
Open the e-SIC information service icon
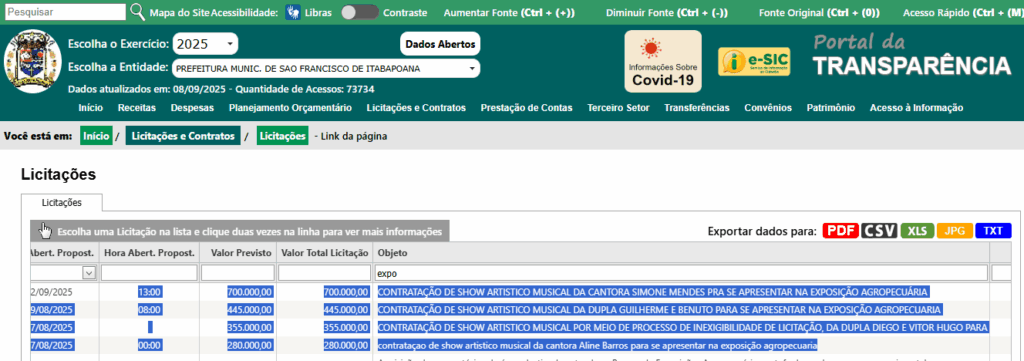(754, 61)
